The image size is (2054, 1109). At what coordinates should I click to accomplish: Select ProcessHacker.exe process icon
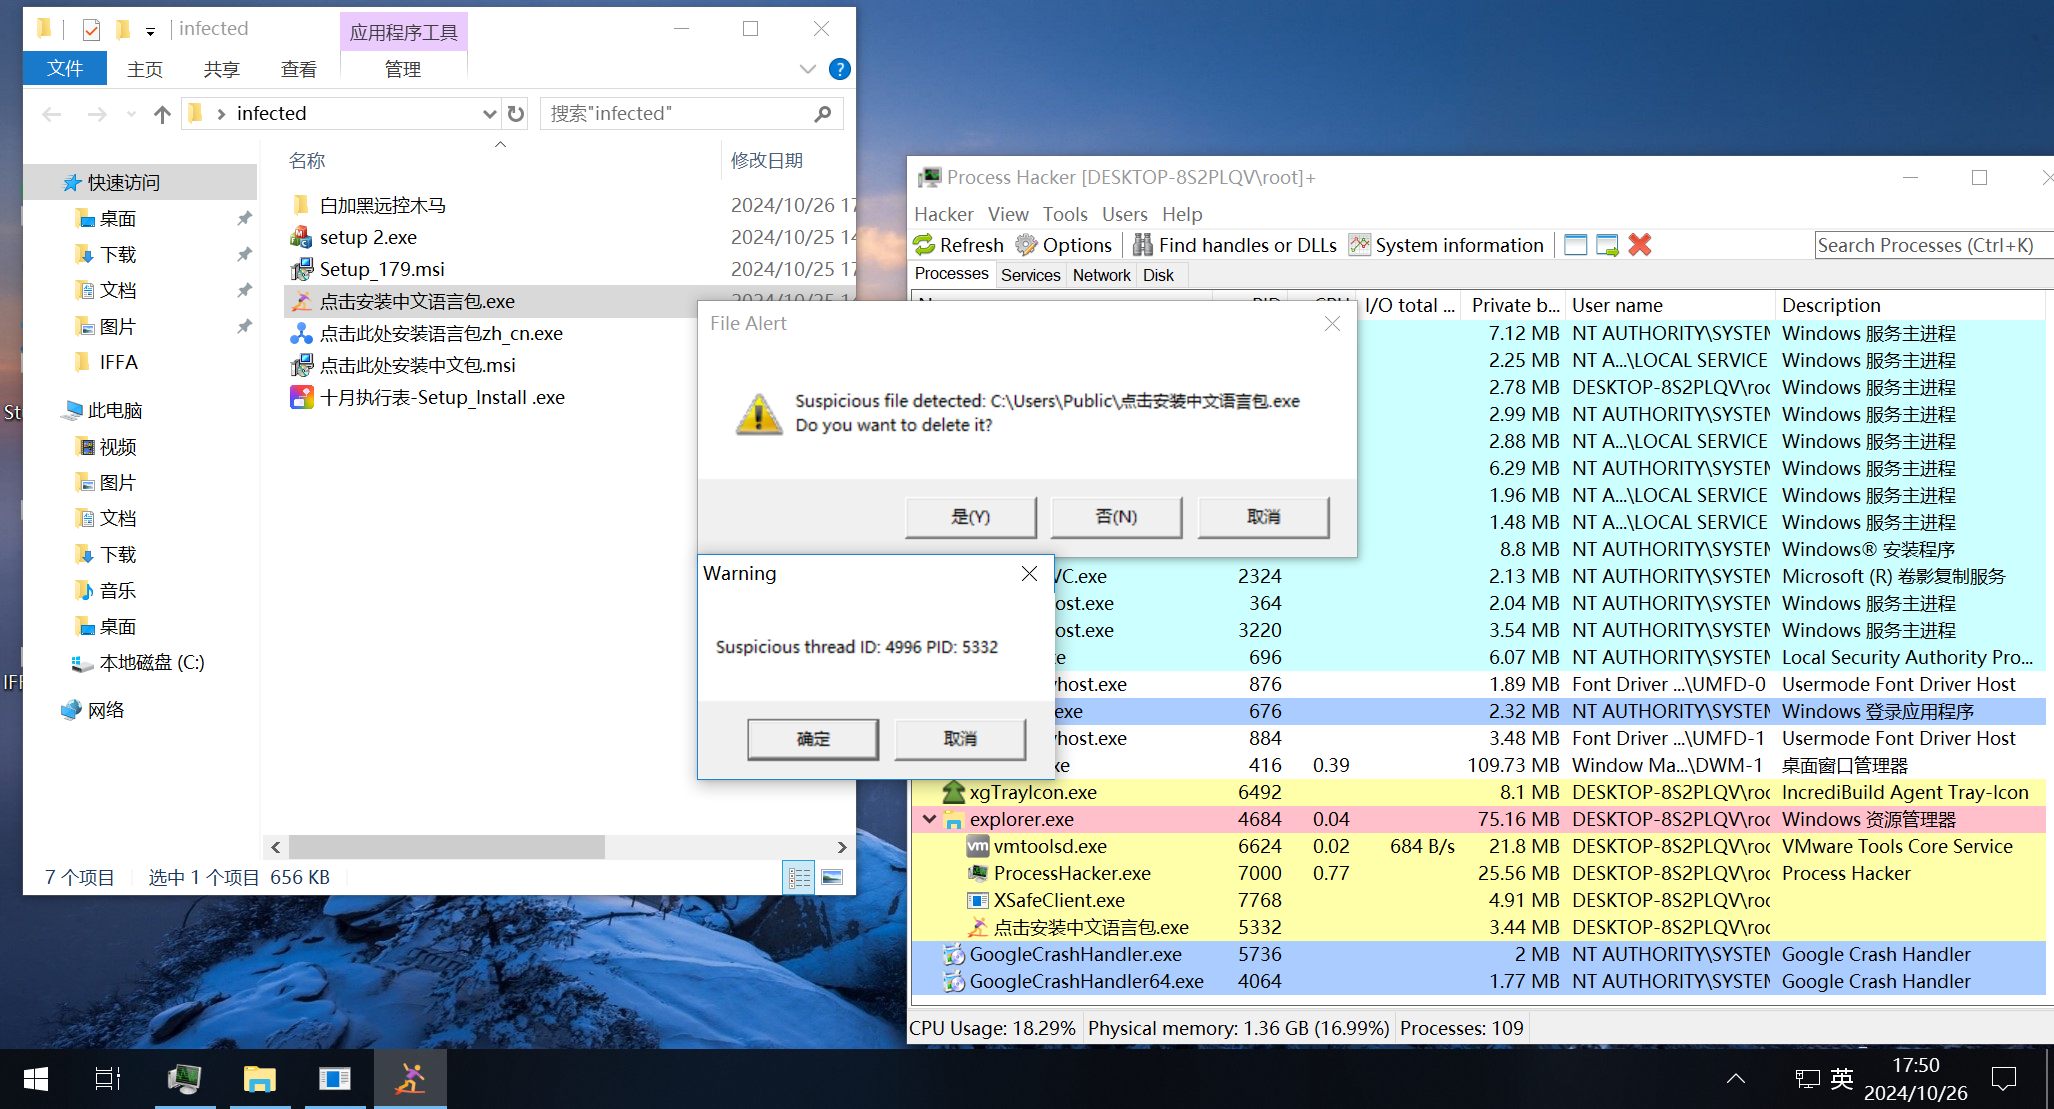point(978,873)
